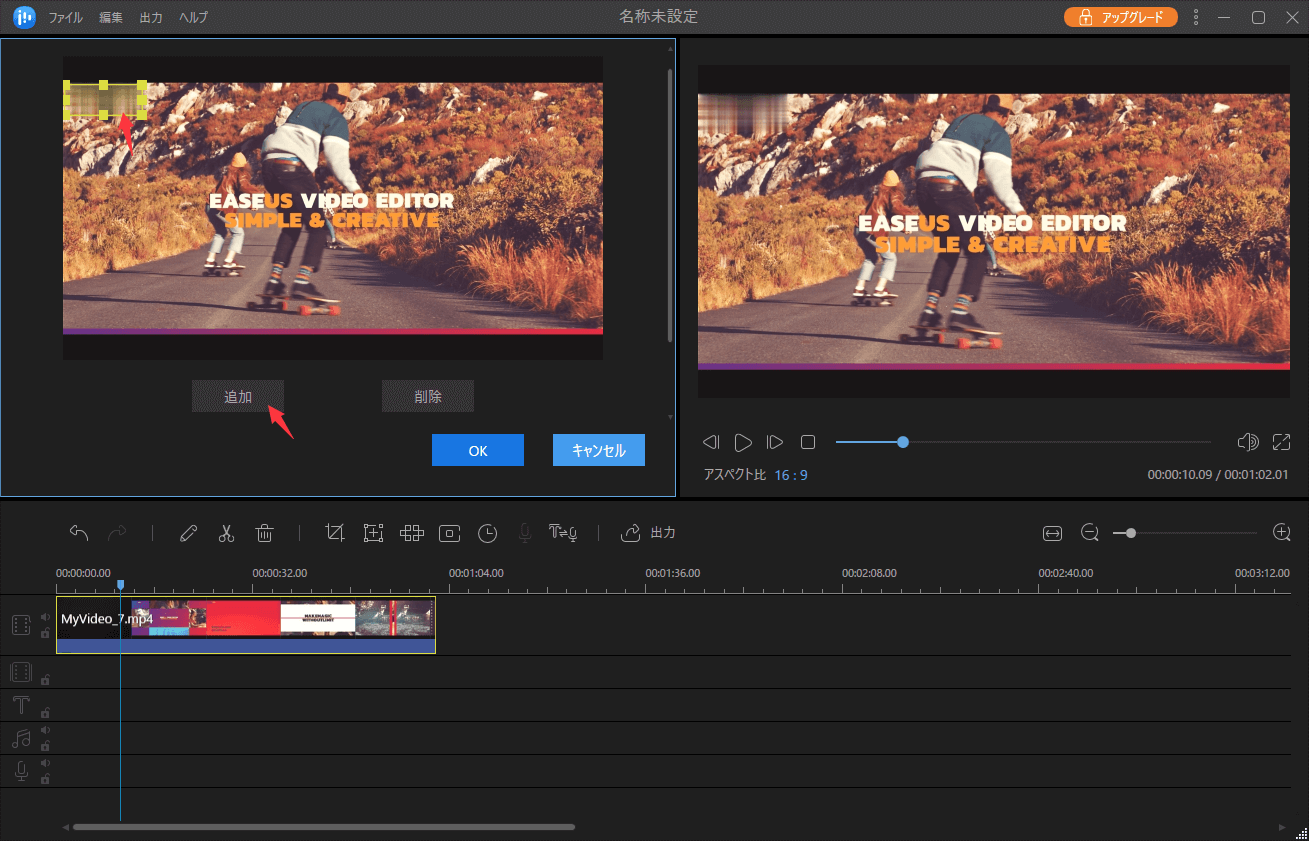Viewport: 1309px width, 841px height.
Task: Click the picture-in-picture track icon
Action: point(21,672)
